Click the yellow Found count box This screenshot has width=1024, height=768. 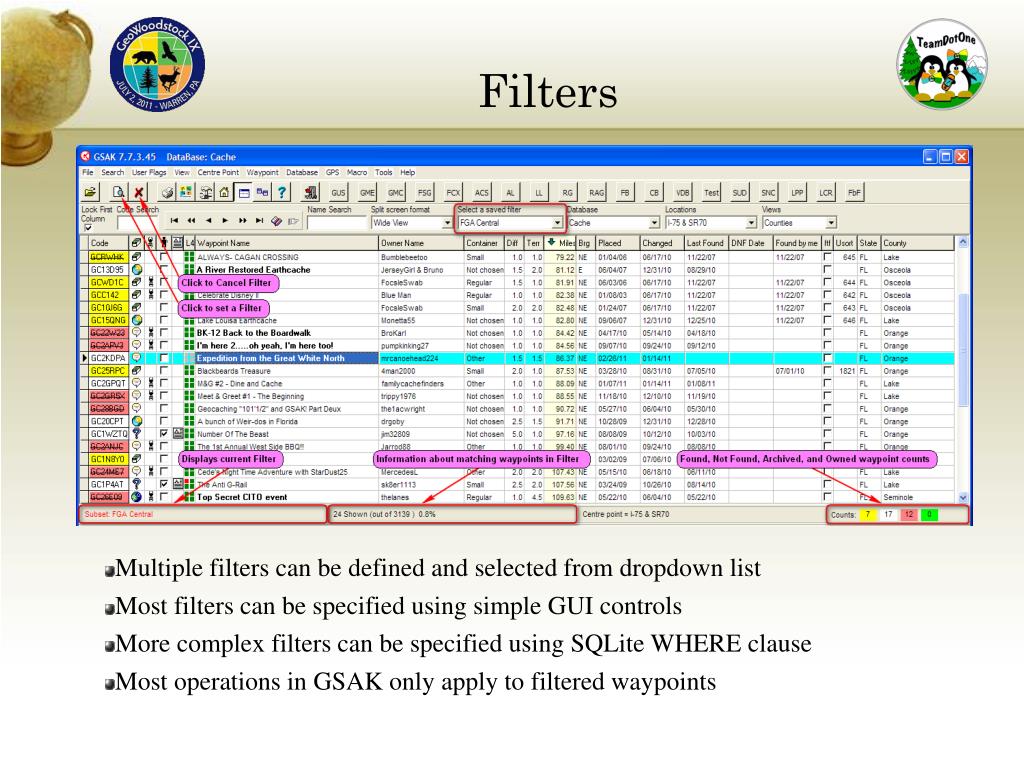click(868, 515)
